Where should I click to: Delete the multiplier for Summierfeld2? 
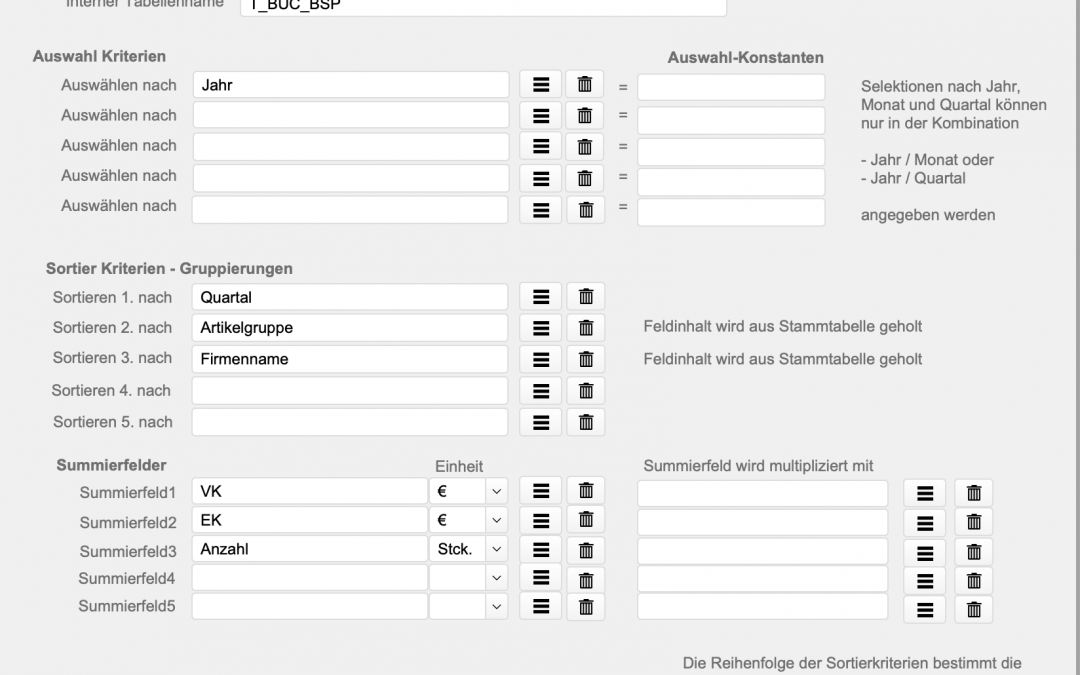click(973, 523)
